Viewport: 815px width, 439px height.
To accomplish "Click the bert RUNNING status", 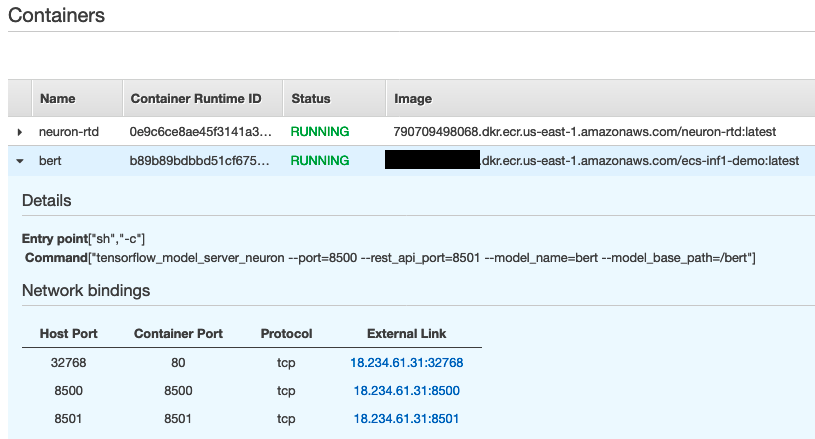I will point(320,161).
